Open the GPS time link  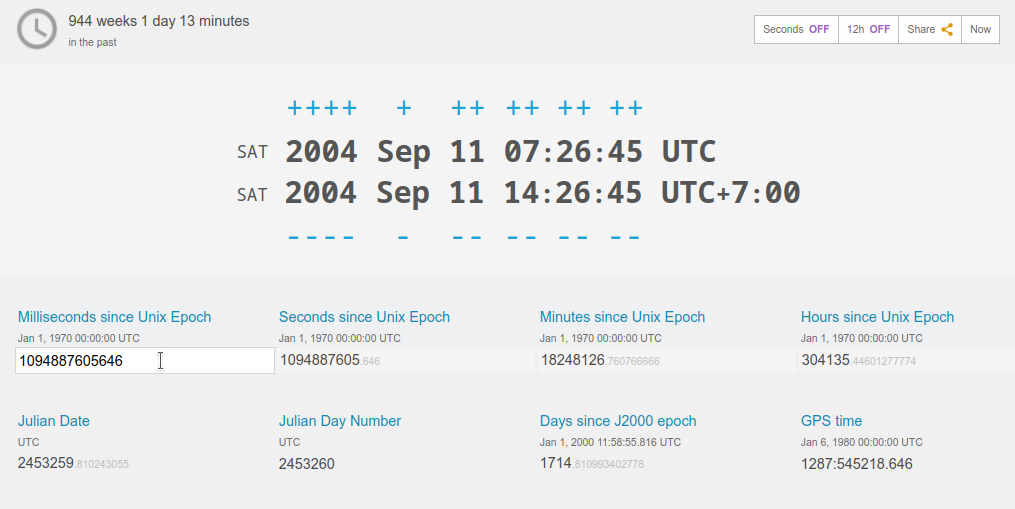point(831,421)
